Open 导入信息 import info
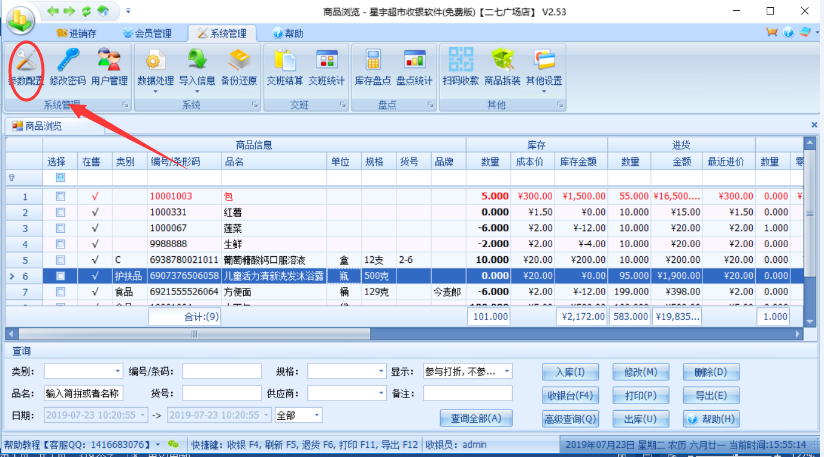 coord(197,70)
